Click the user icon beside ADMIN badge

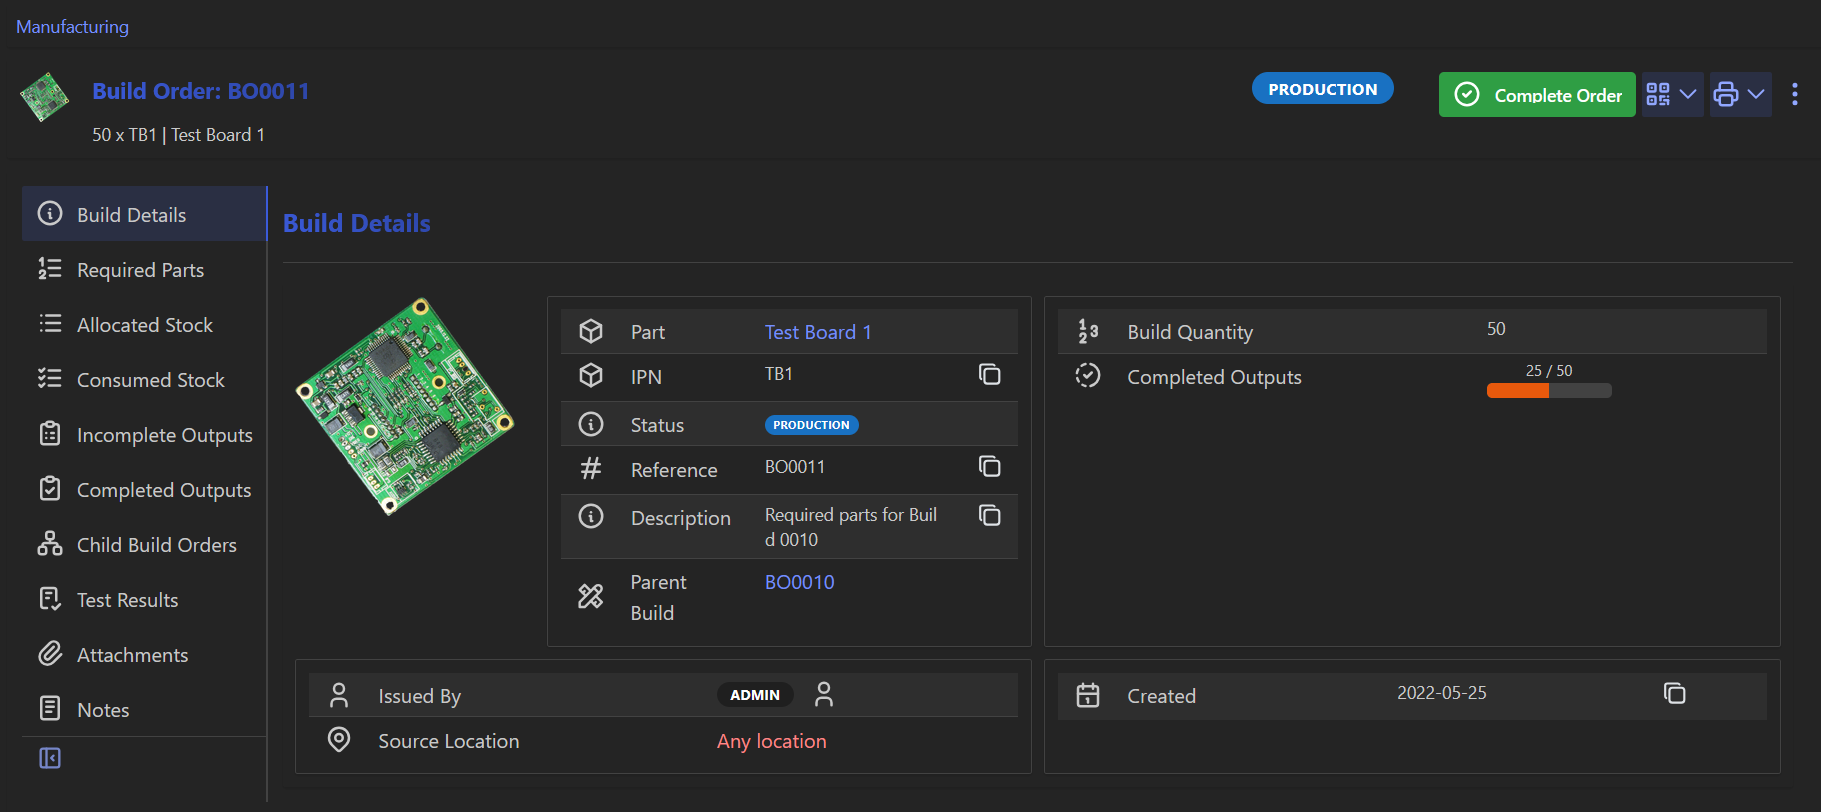[x=823, y=694]
